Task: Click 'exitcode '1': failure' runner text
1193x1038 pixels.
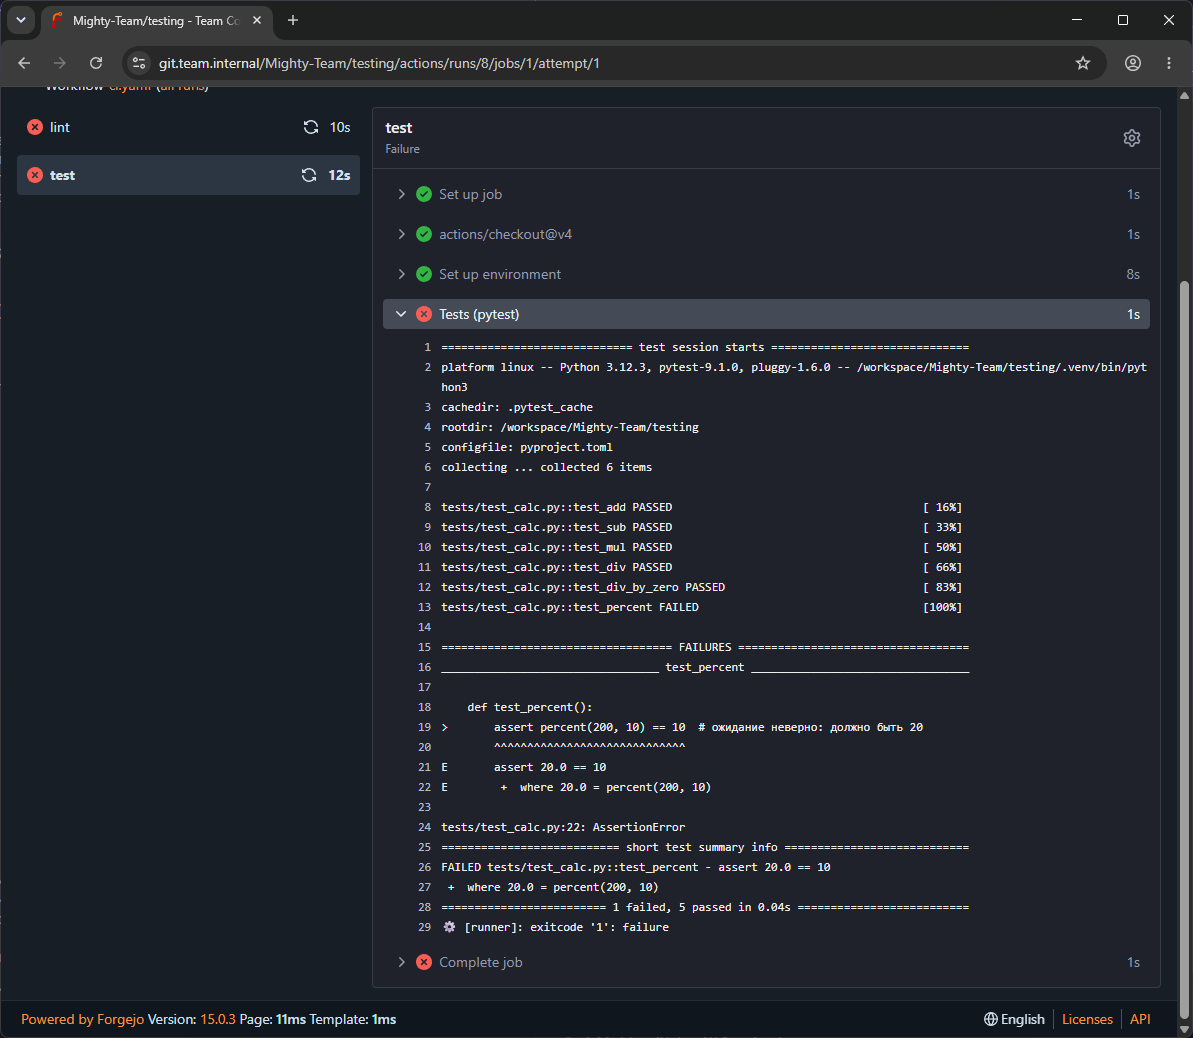Action: pos(600,927)
